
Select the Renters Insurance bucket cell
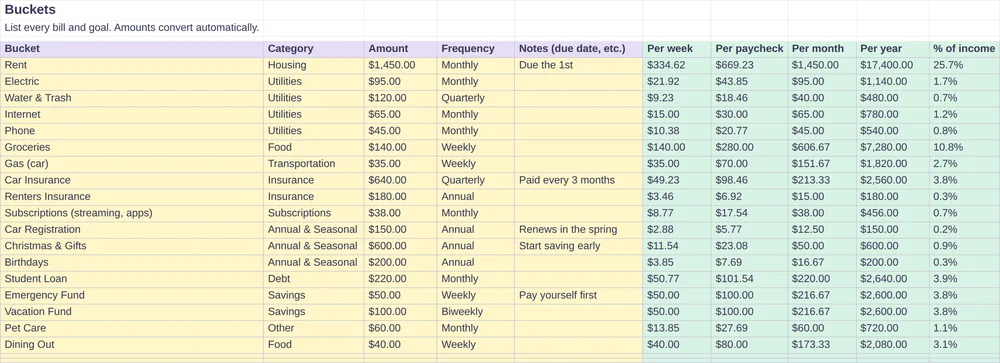coord(131,196)
